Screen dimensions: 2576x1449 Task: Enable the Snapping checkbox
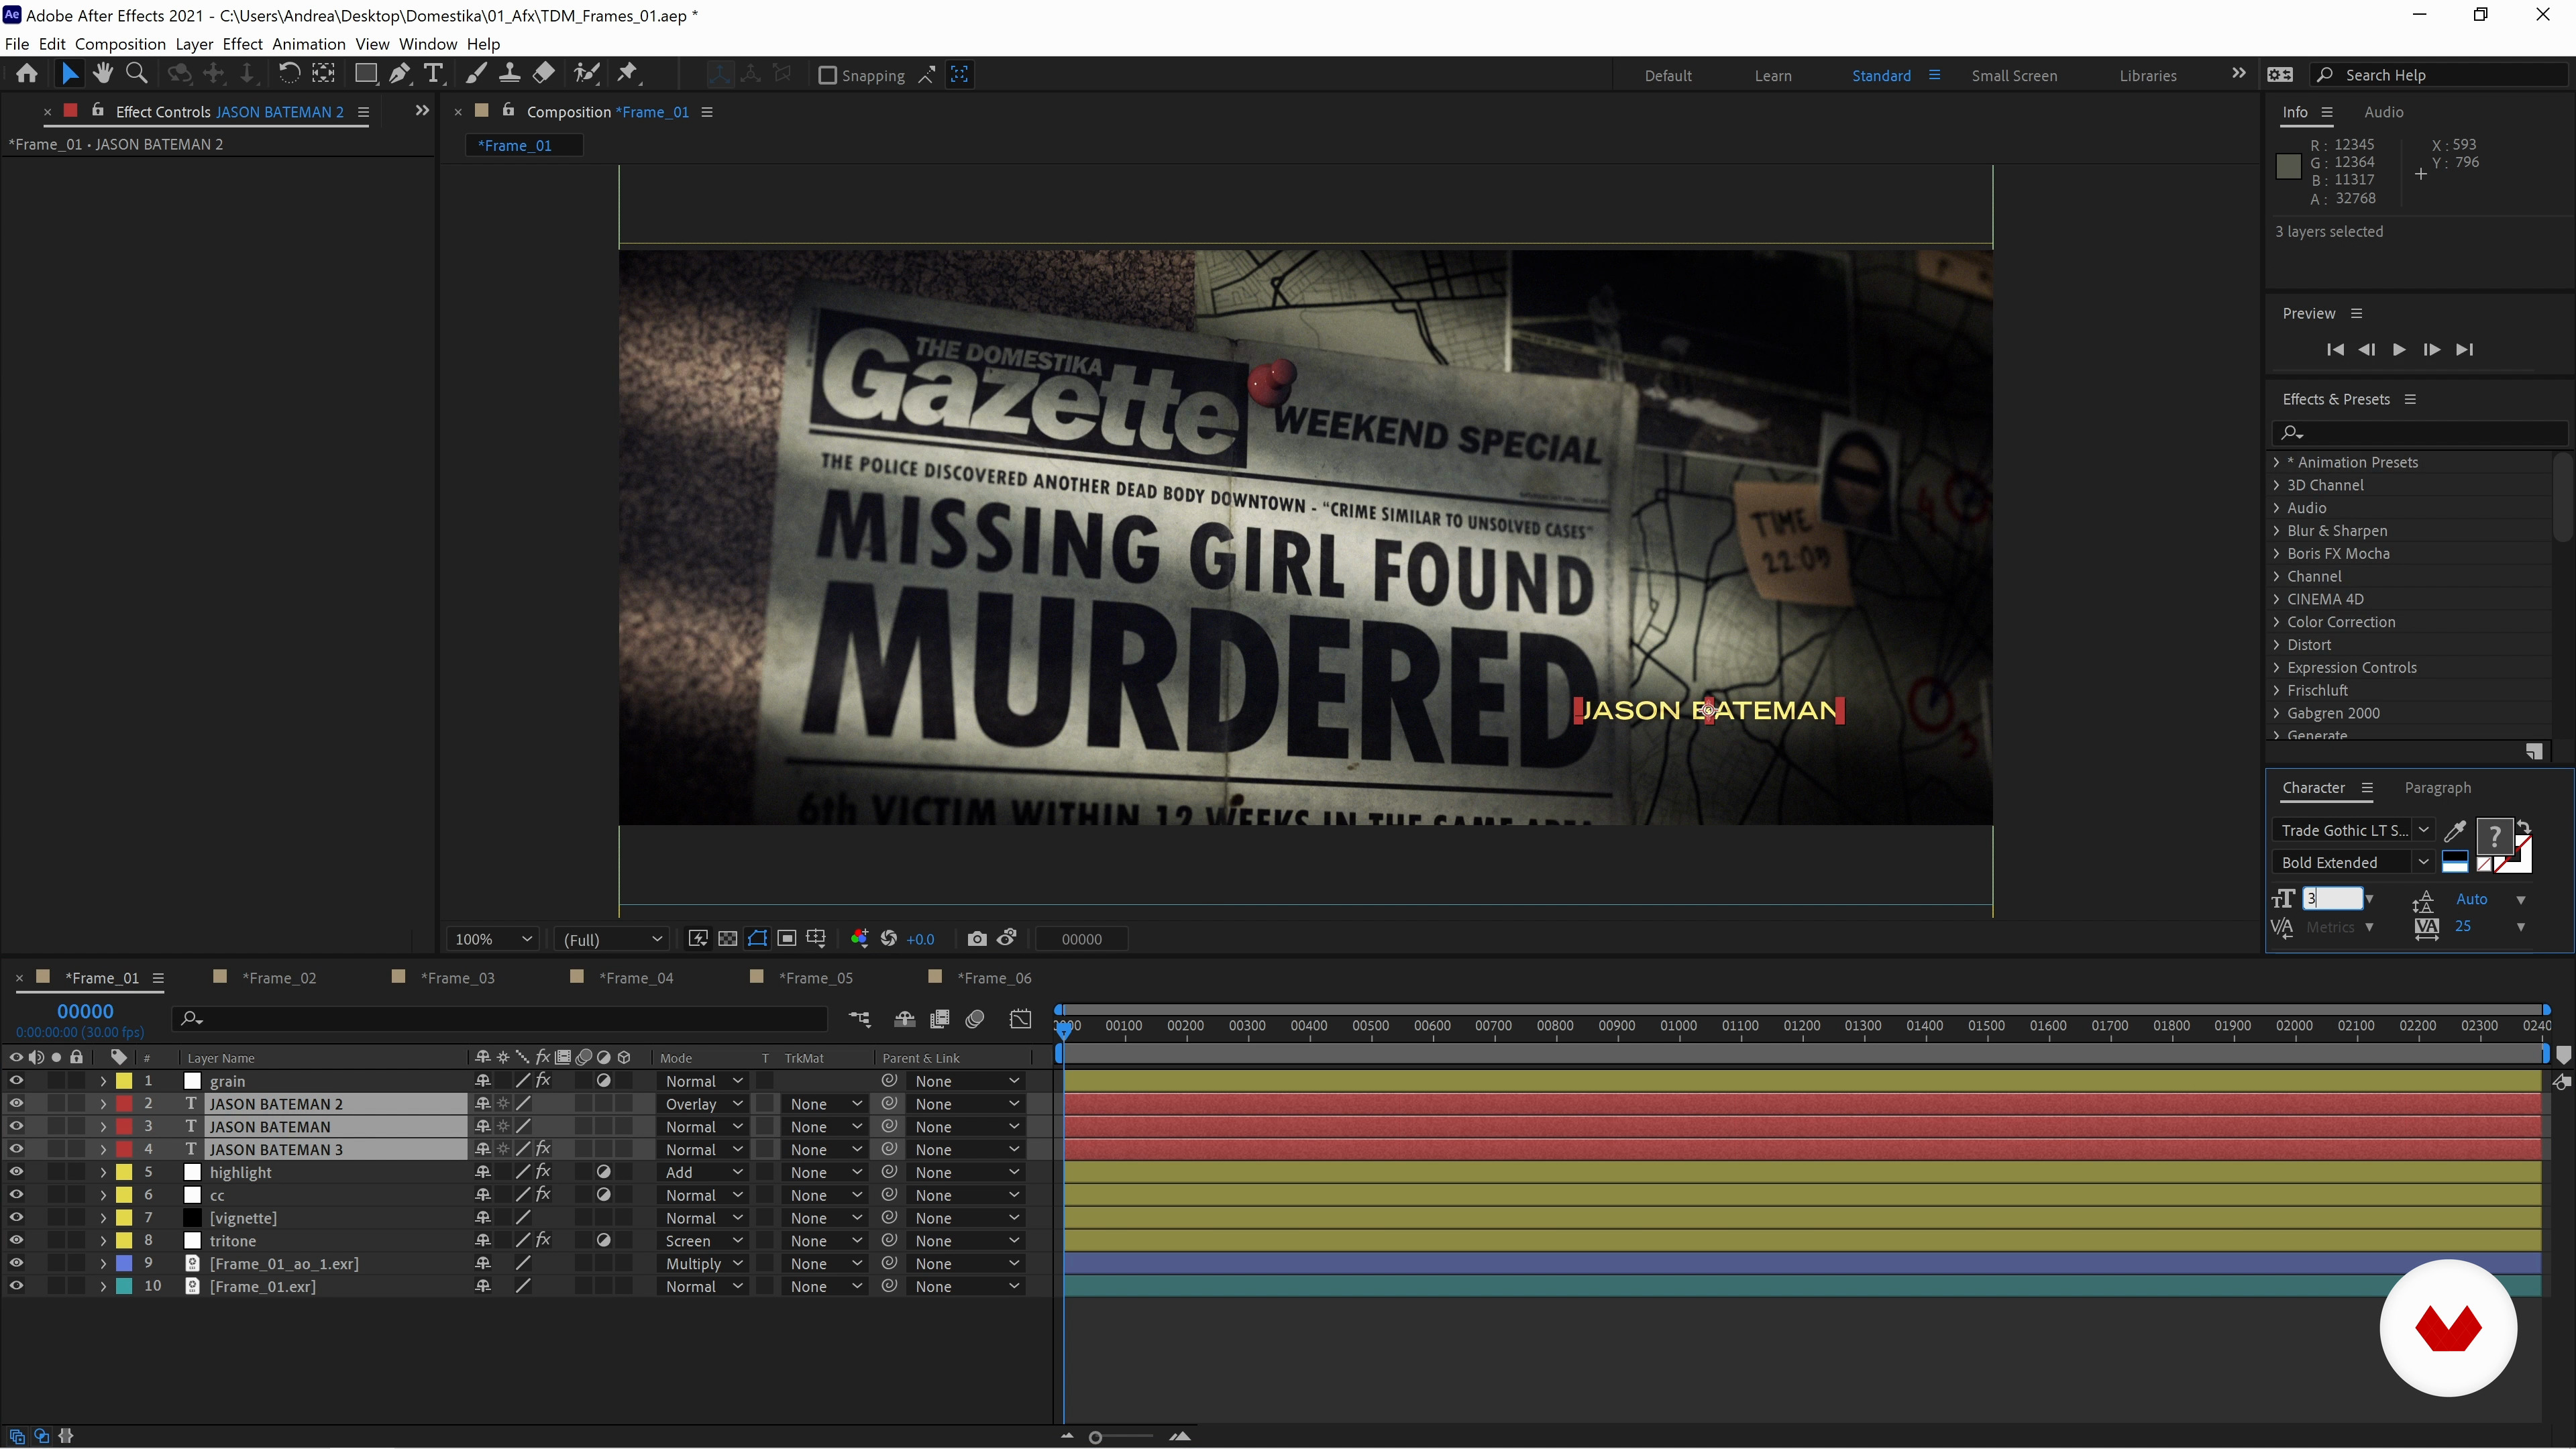pos(827,76)
